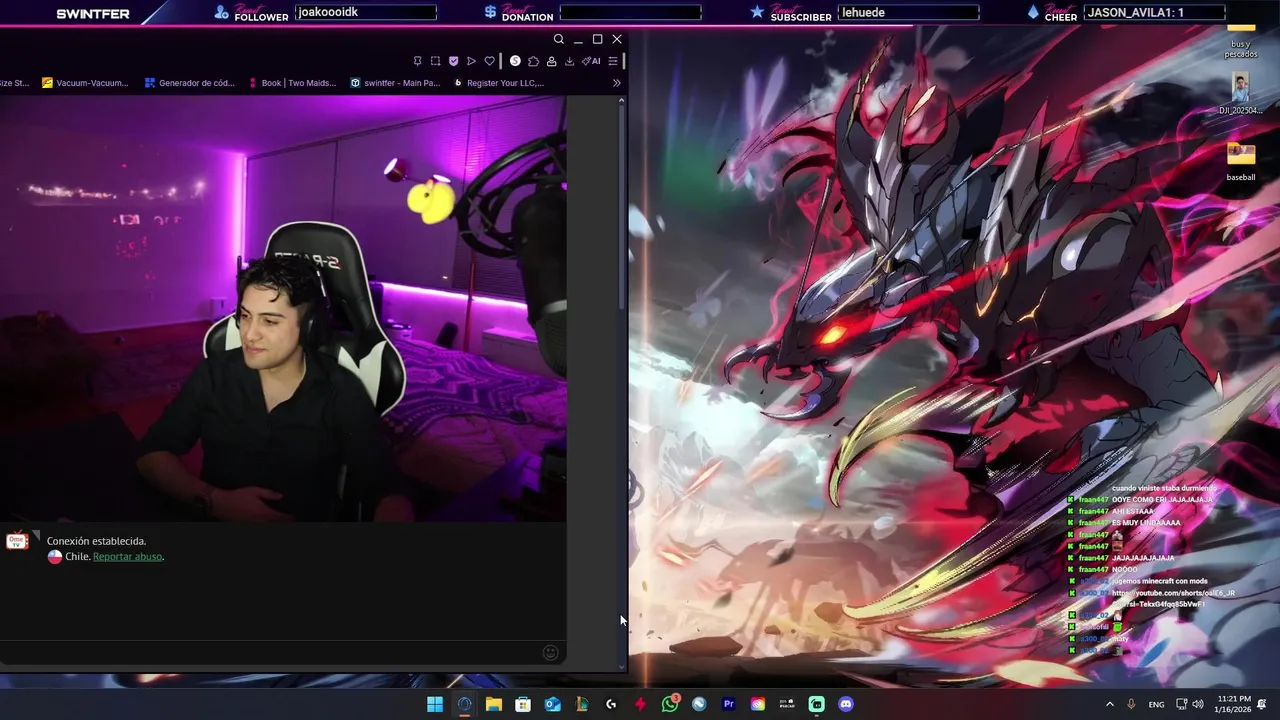Expand hidden bookmarks with double chevron
The width and height of the screenshot is (1280, 720).
[x=617, y=83]
